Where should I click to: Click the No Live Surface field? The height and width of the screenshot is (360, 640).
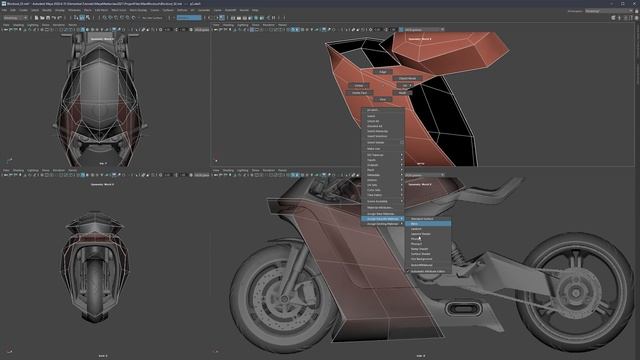coord(151,18)
